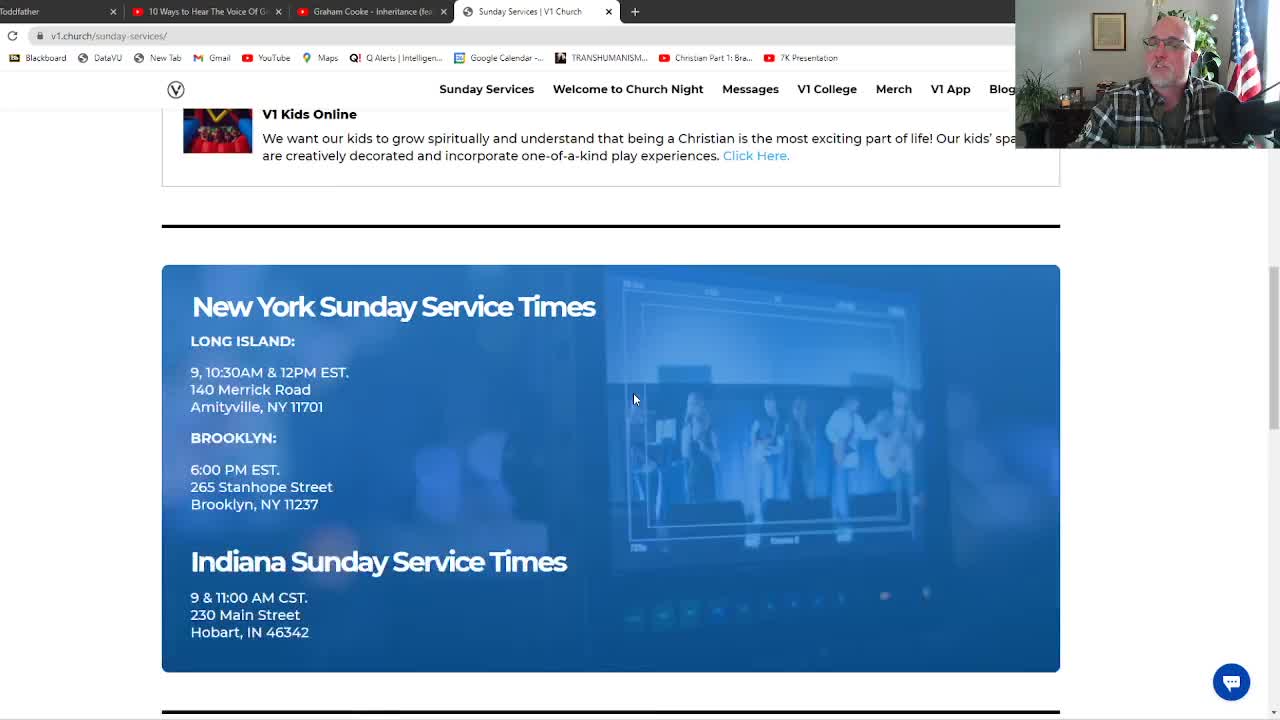Click the Brooklyn, NY 11237 text
Screen dimensions: 1280x720
pyautogui.click(x=254, y=504)
